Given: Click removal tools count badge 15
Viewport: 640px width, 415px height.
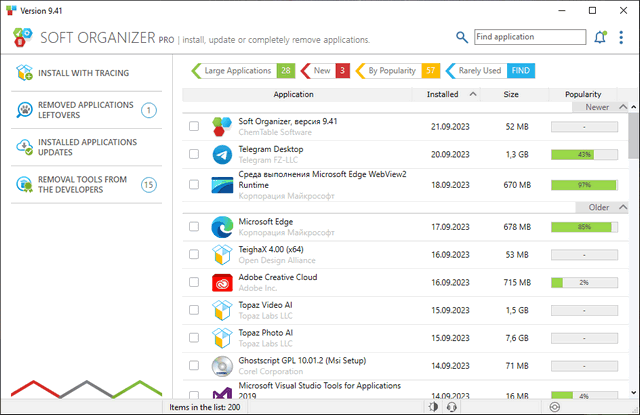Looking at the screenshot, I should [149, 185].
